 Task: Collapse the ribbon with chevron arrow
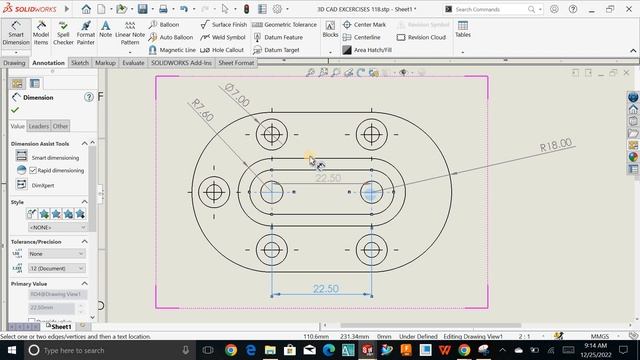point(633,51)
